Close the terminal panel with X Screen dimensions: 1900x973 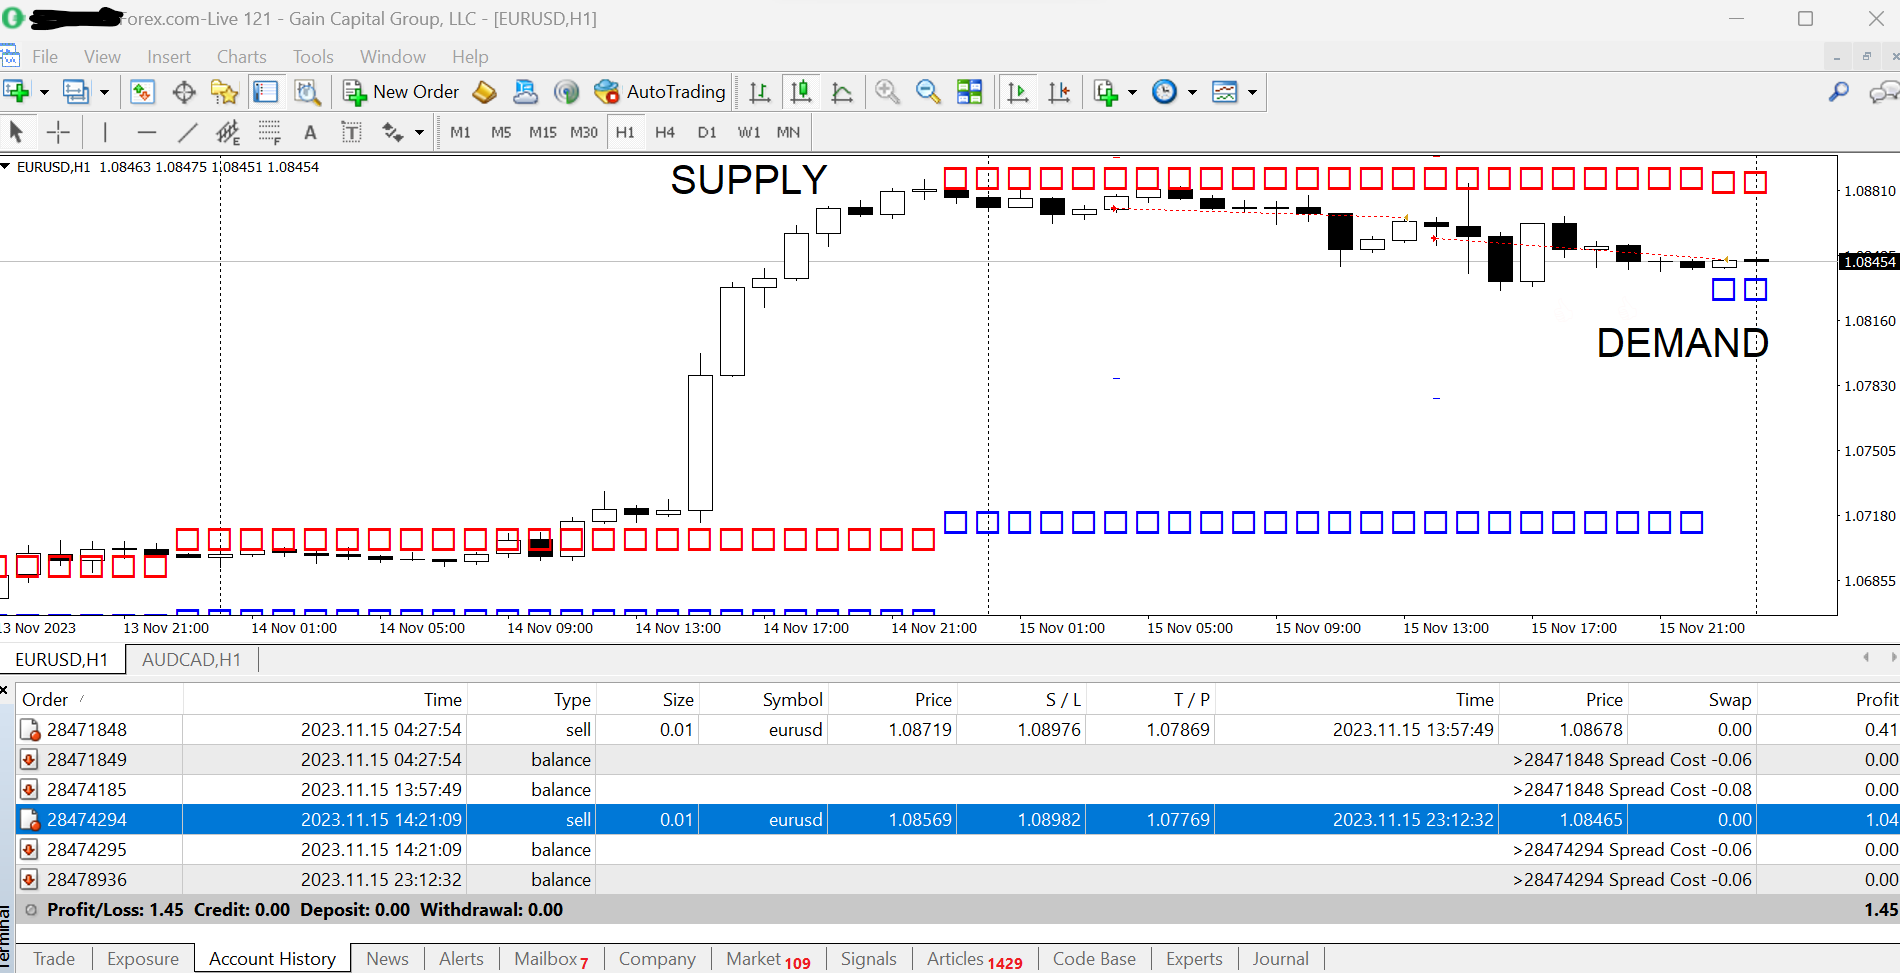point(4,690)
